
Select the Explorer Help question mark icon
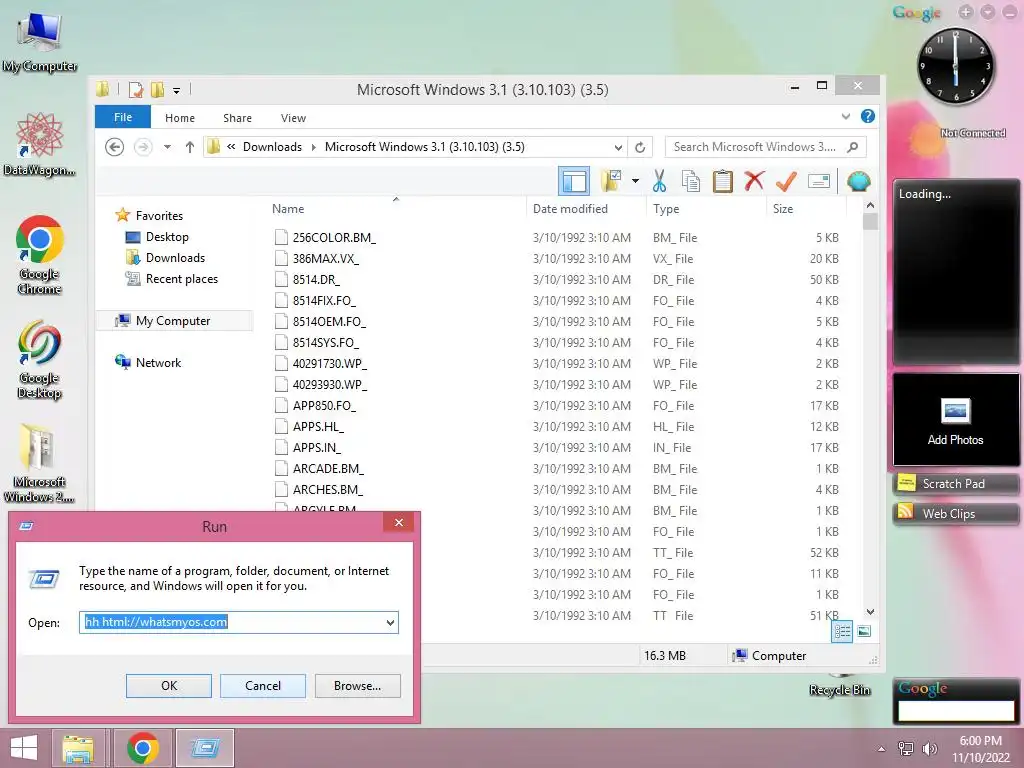click(867, 116)
